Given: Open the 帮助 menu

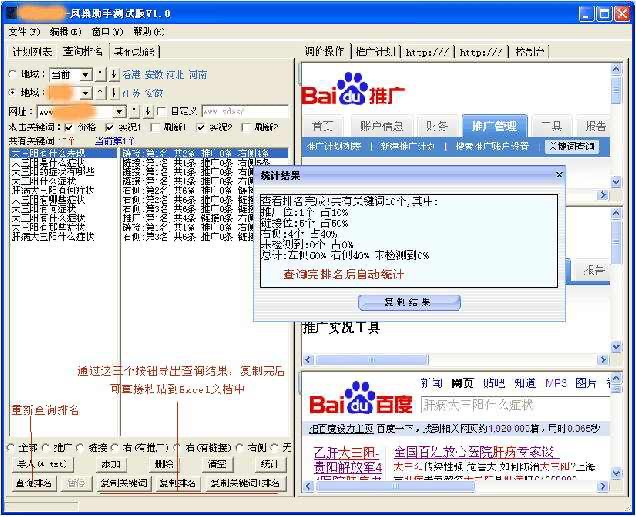Looking at the screenshot, I should (149, 32).
